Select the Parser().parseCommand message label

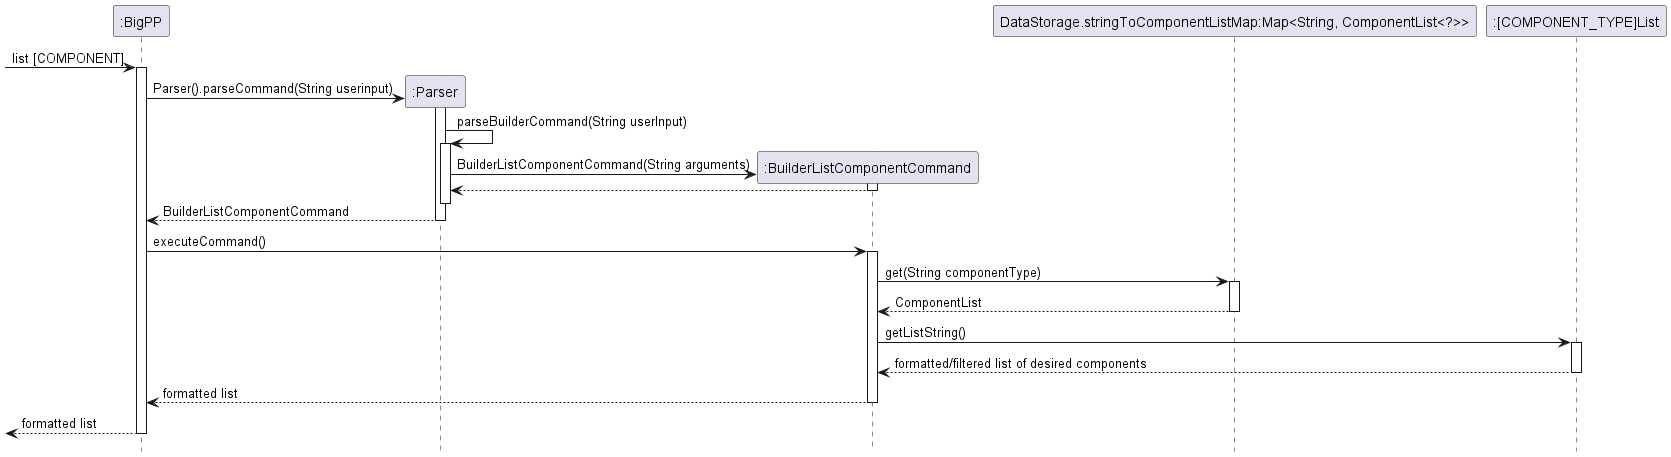click(x=273, y=89)
